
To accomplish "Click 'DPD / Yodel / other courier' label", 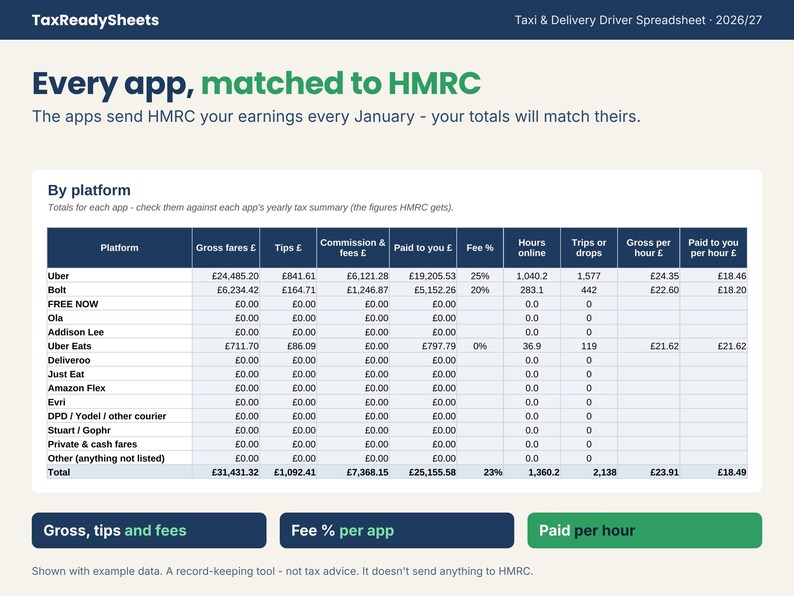I will click(x=107, y=416).
